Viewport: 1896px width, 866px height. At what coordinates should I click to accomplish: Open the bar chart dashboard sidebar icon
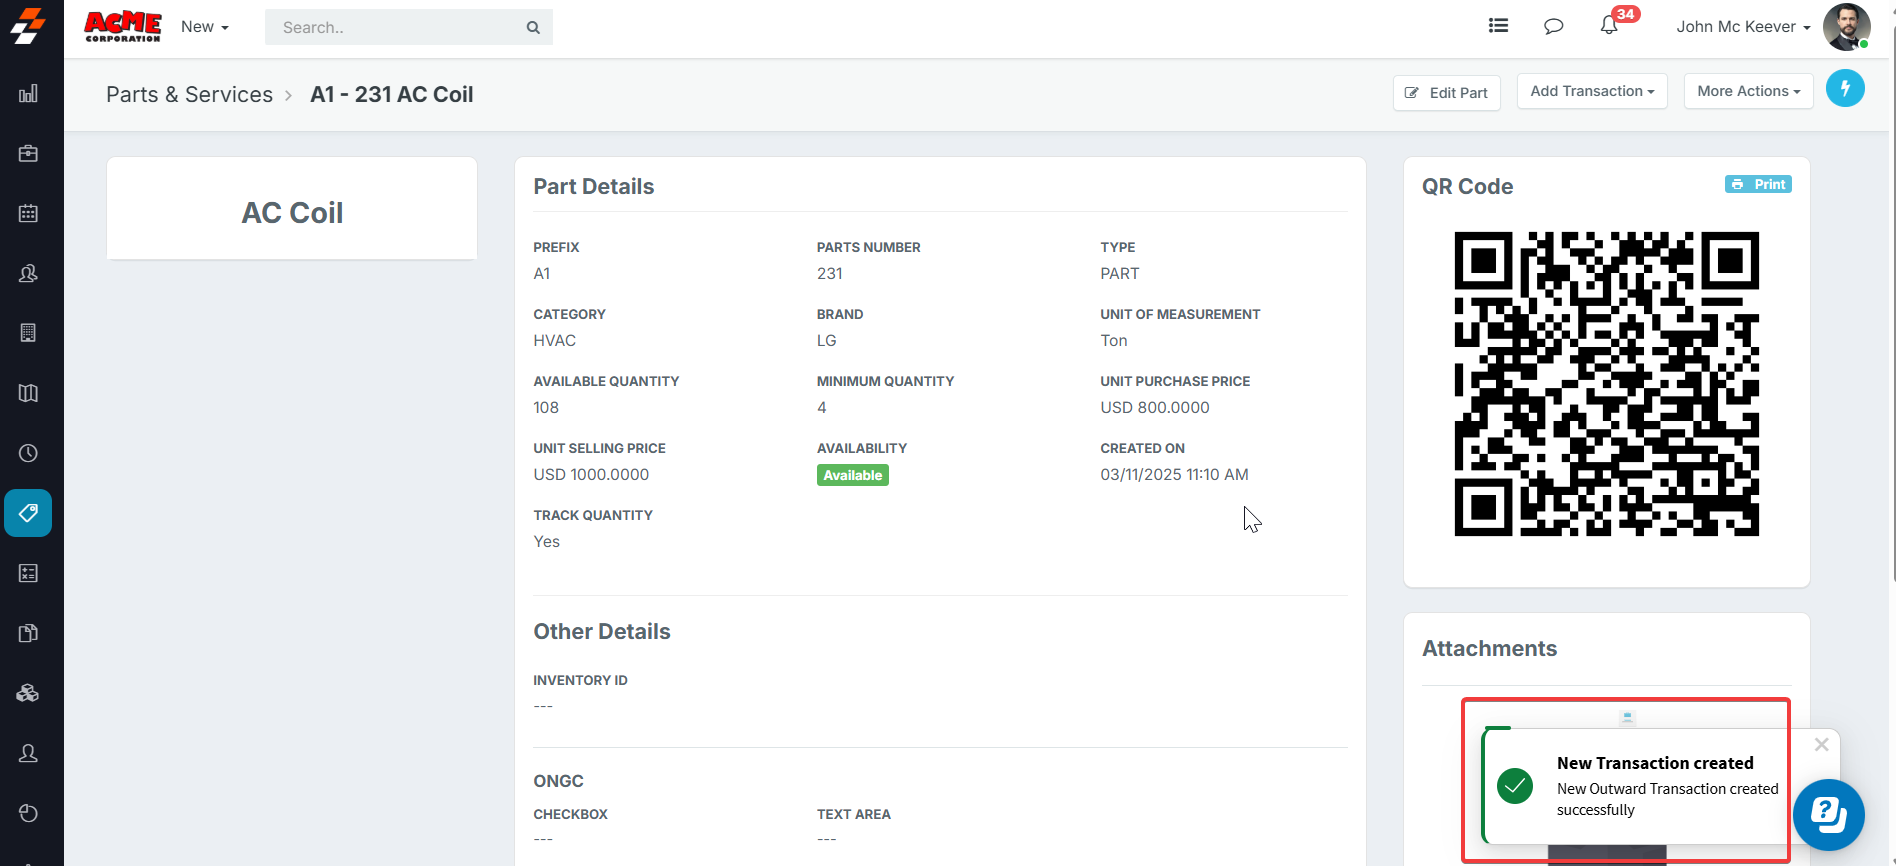[28, 94]
